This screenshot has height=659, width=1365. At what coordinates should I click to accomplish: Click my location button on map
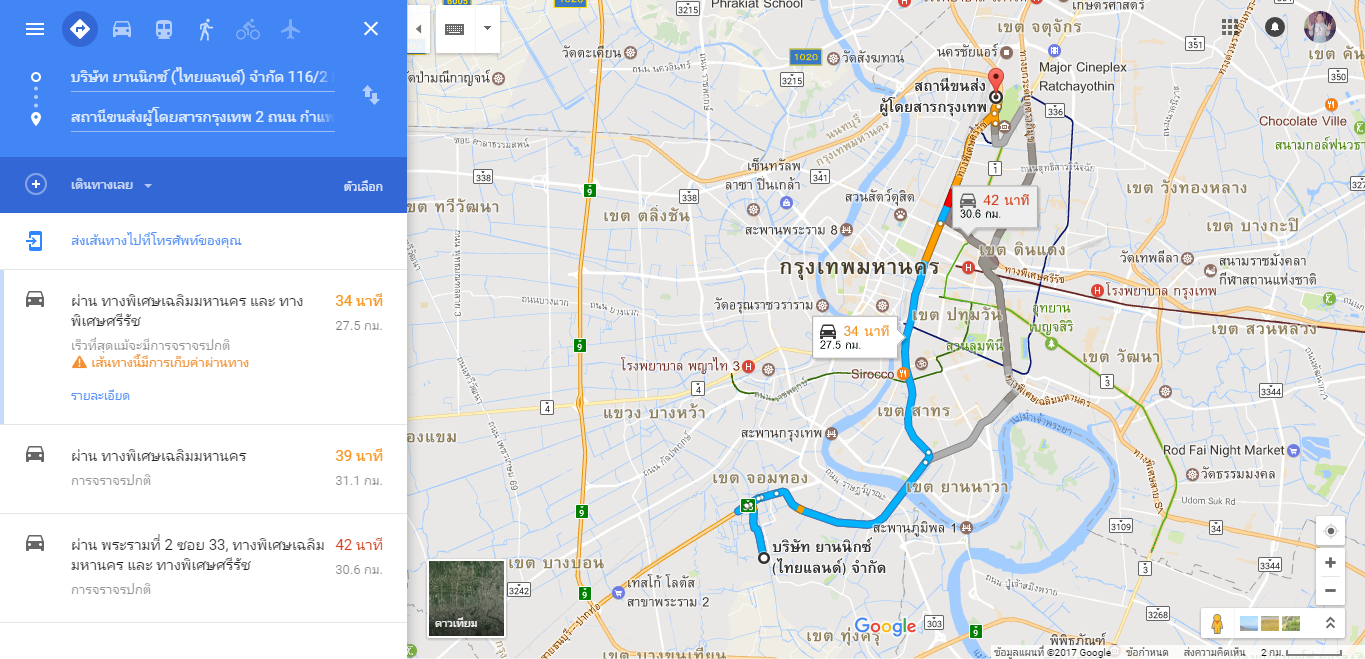point(1330,531)
